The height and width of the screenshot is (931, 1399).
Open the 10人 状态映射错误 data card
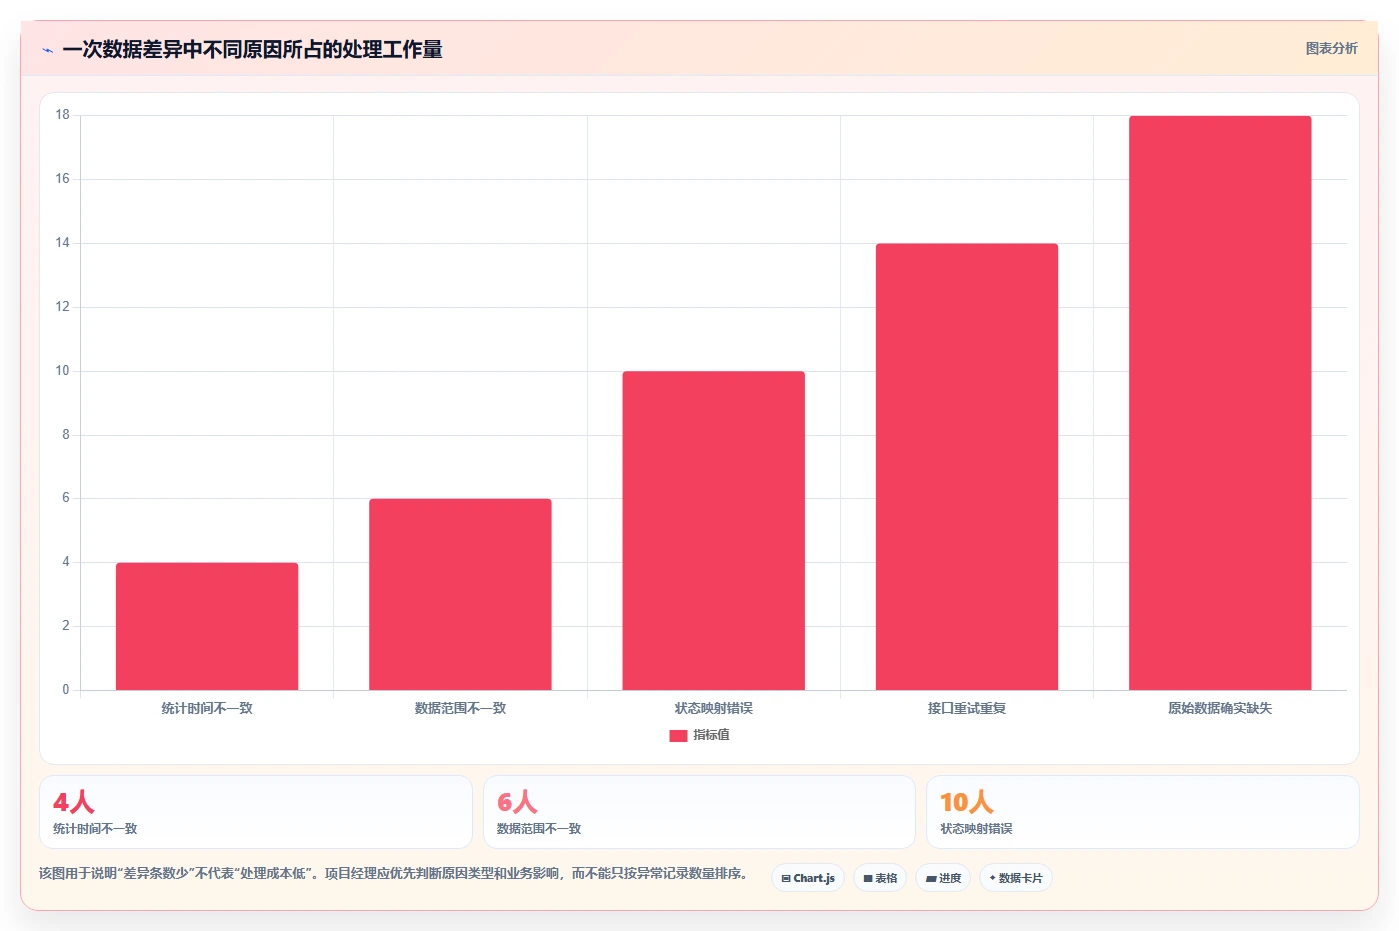coord(1142,812)
